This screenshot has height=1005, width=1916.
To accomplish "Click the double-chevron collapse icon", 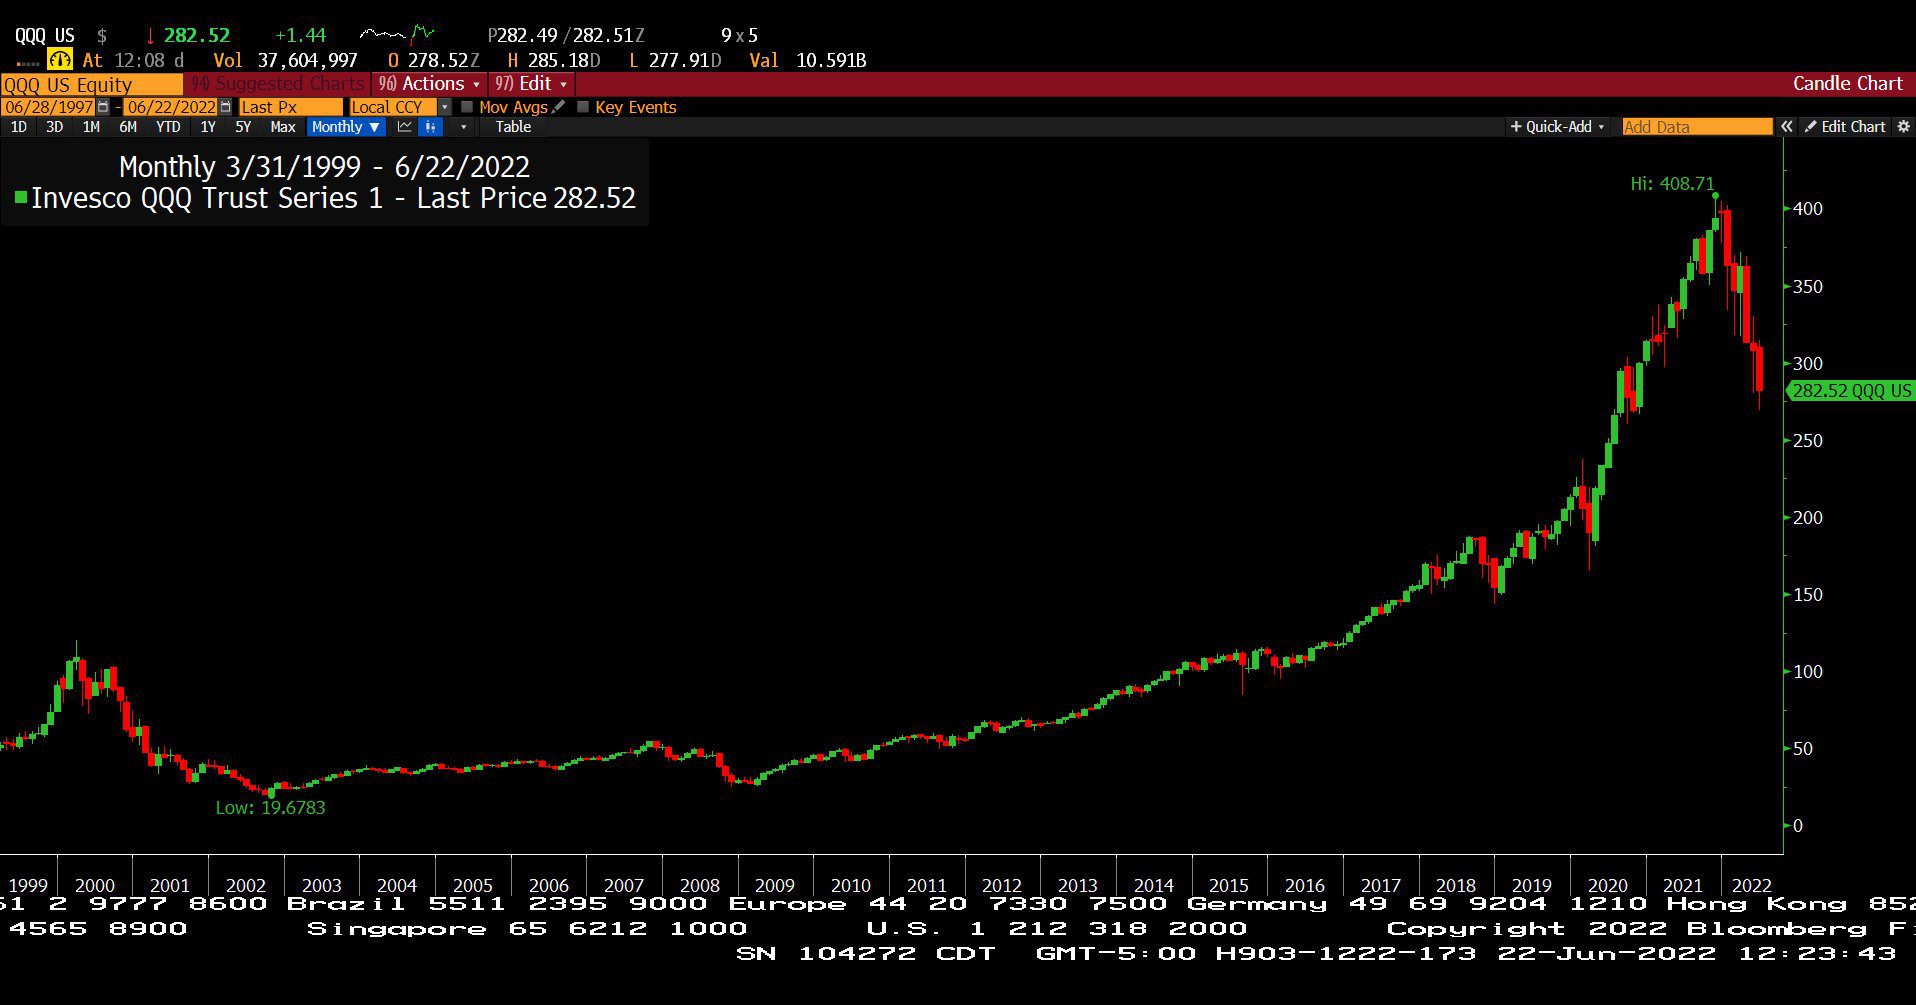I will click(x=1787, y=127).
